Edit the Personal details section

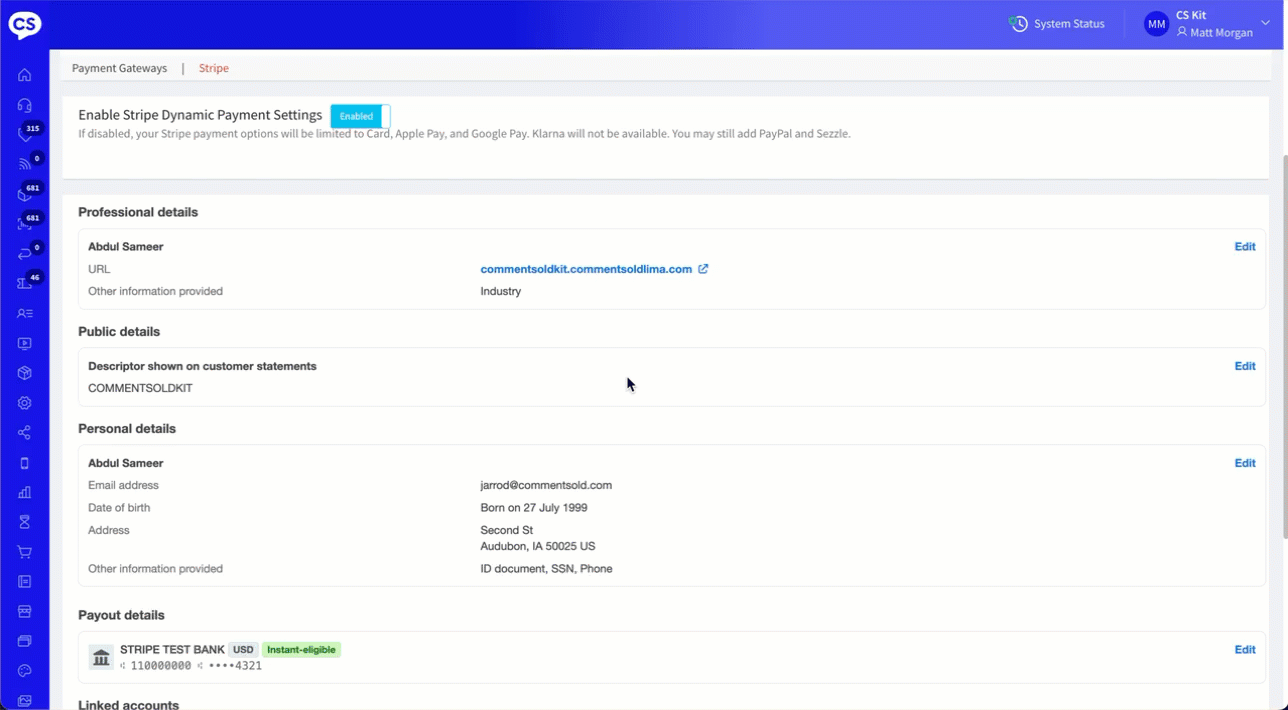coord(1244,463)
